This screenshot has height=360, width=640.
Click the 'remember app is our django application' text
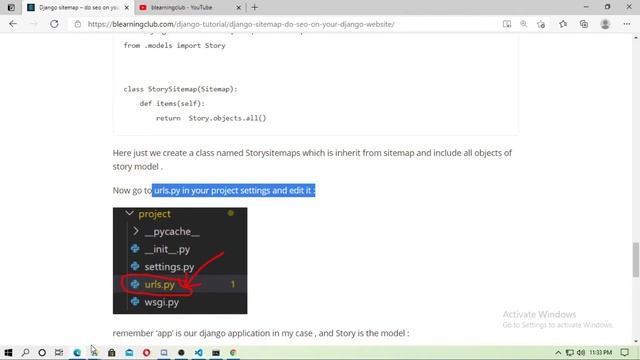(261, 333)
